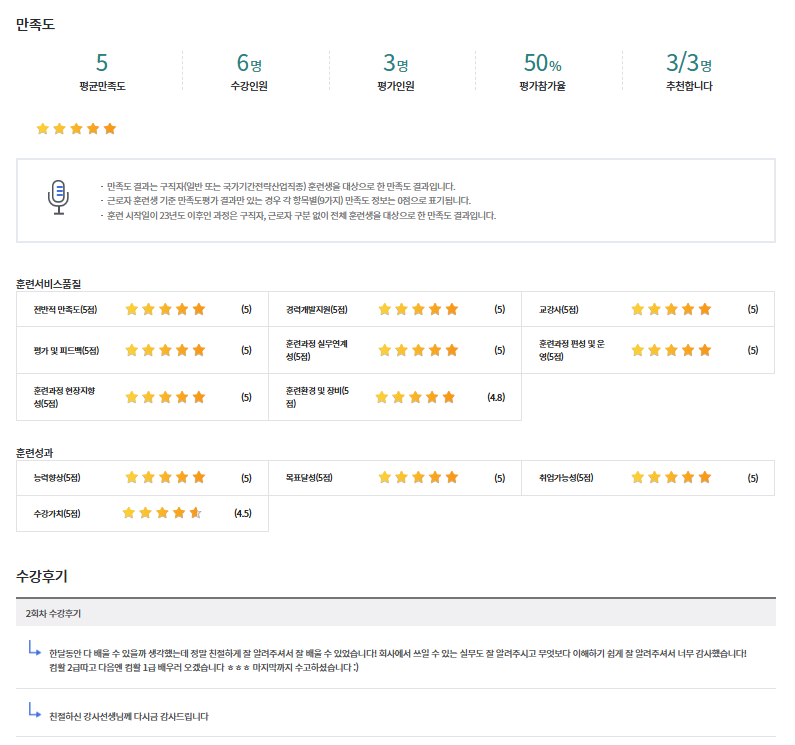Click the 만족도 section heading
This screenshot has height=745, width=795.
pyautogui.click(x=35, y=24)
